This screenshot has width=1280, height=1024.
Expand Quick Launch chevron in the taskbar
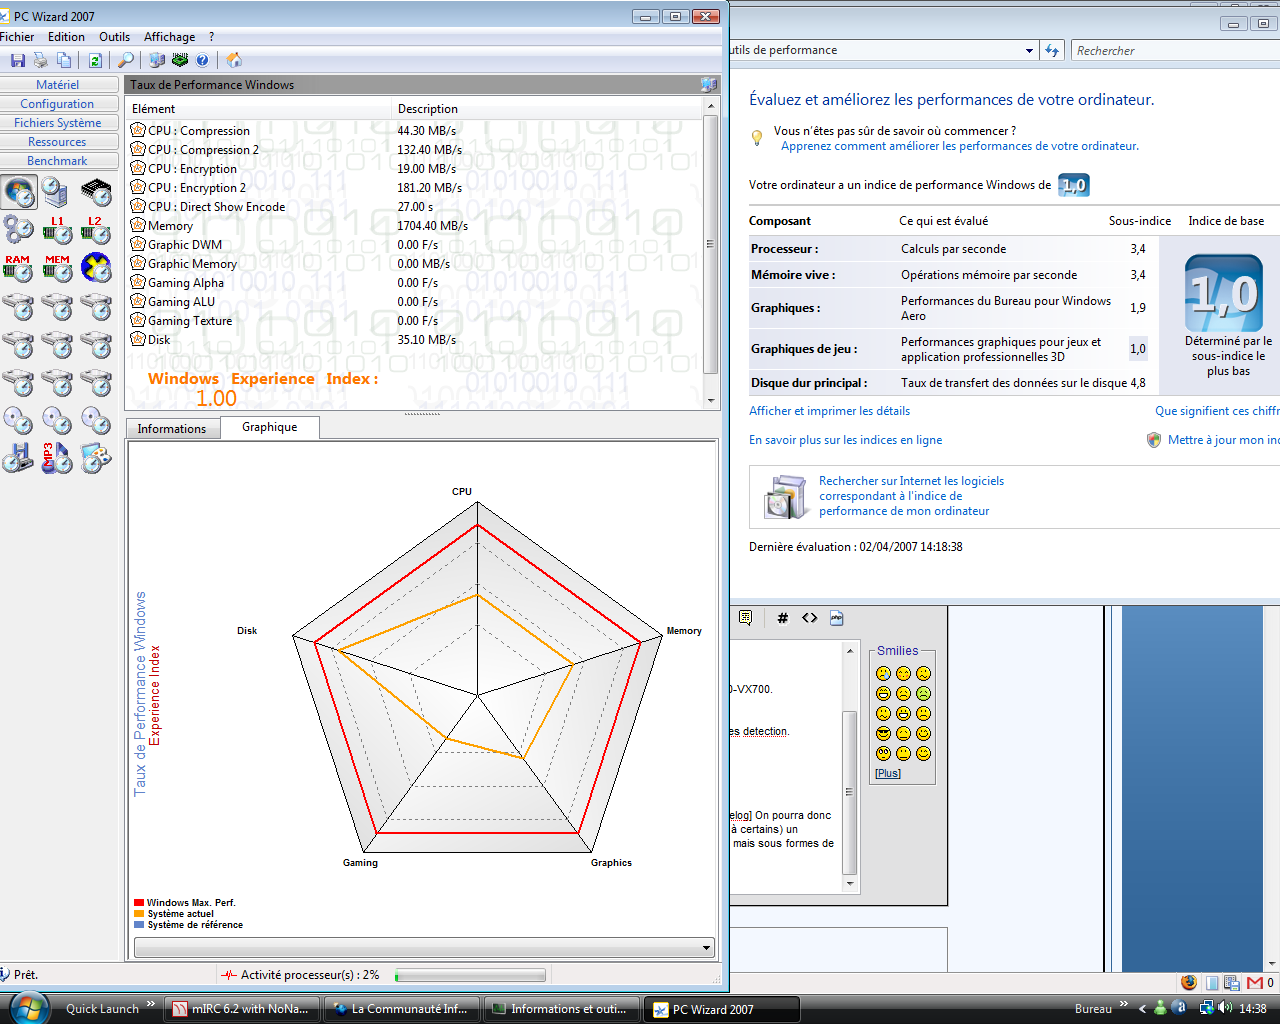click(151, 1004)
